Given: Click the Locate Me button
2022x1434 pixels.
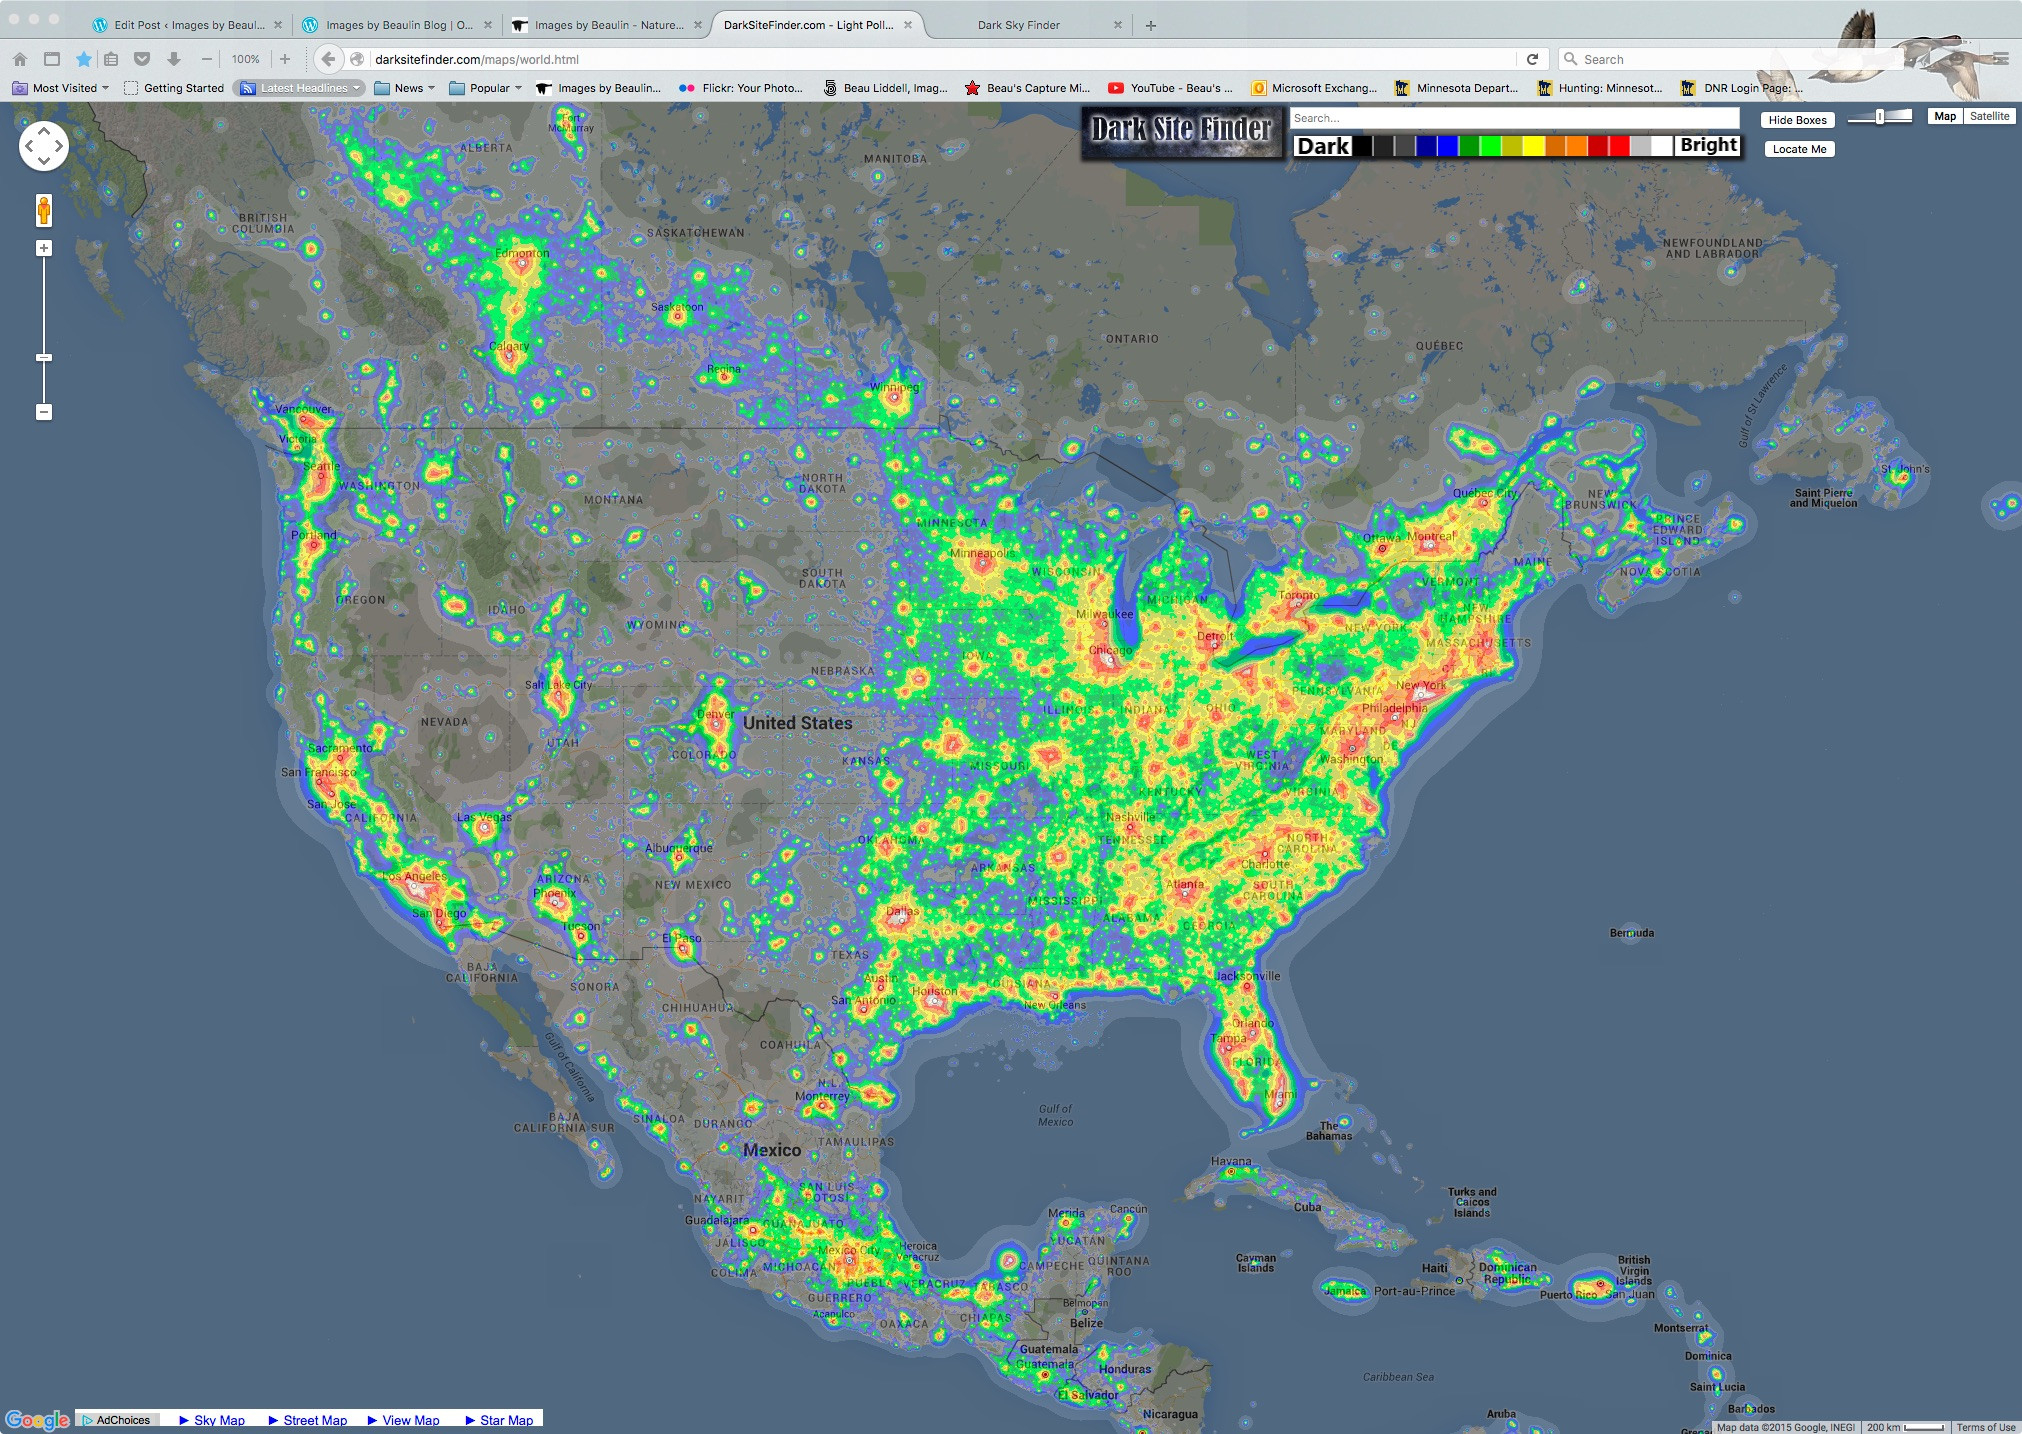Looking at the screenshot, I should [x=1799, y=149].
